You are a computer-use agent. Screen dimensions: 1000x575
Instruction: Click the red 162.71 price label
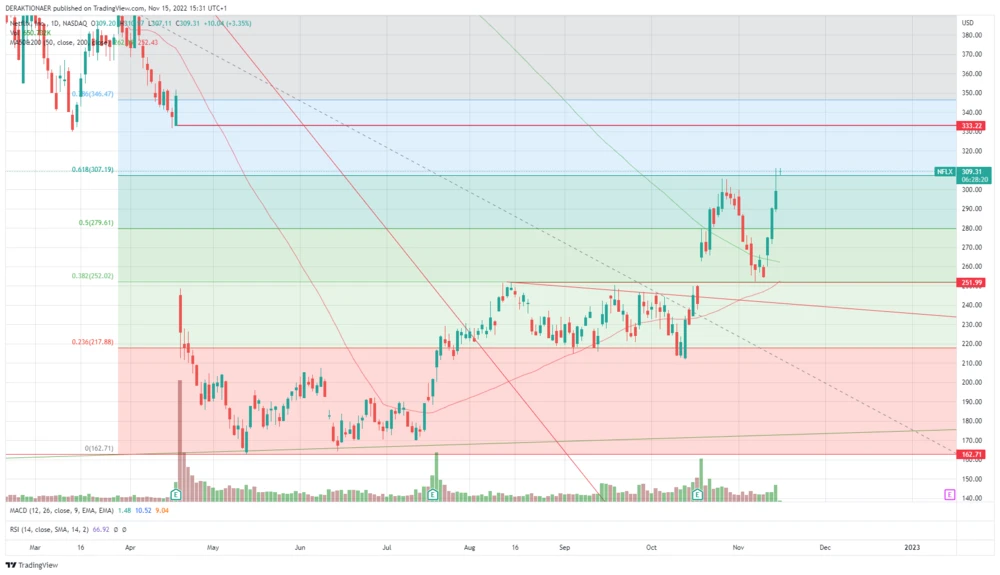click(x=969, y=455)
